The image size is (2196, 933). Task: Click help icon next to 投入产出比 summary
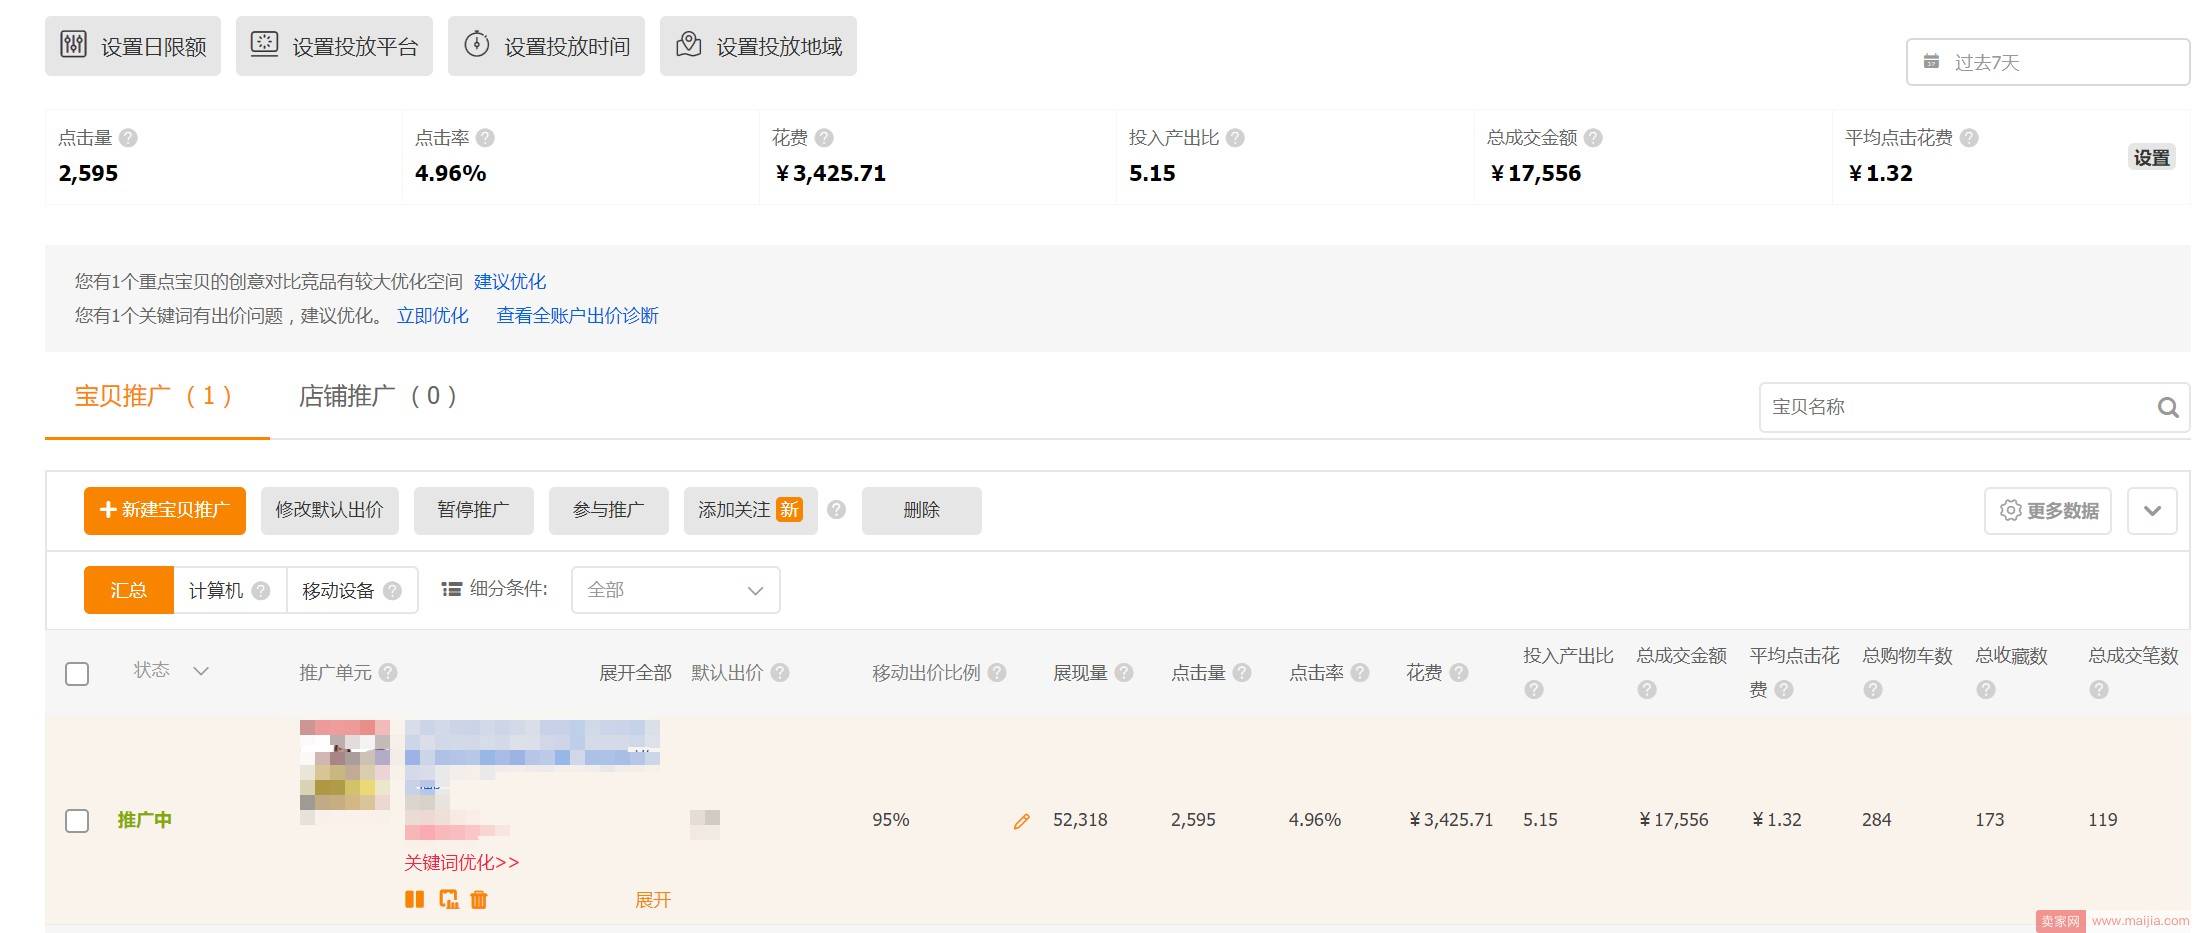(1235, 138)
